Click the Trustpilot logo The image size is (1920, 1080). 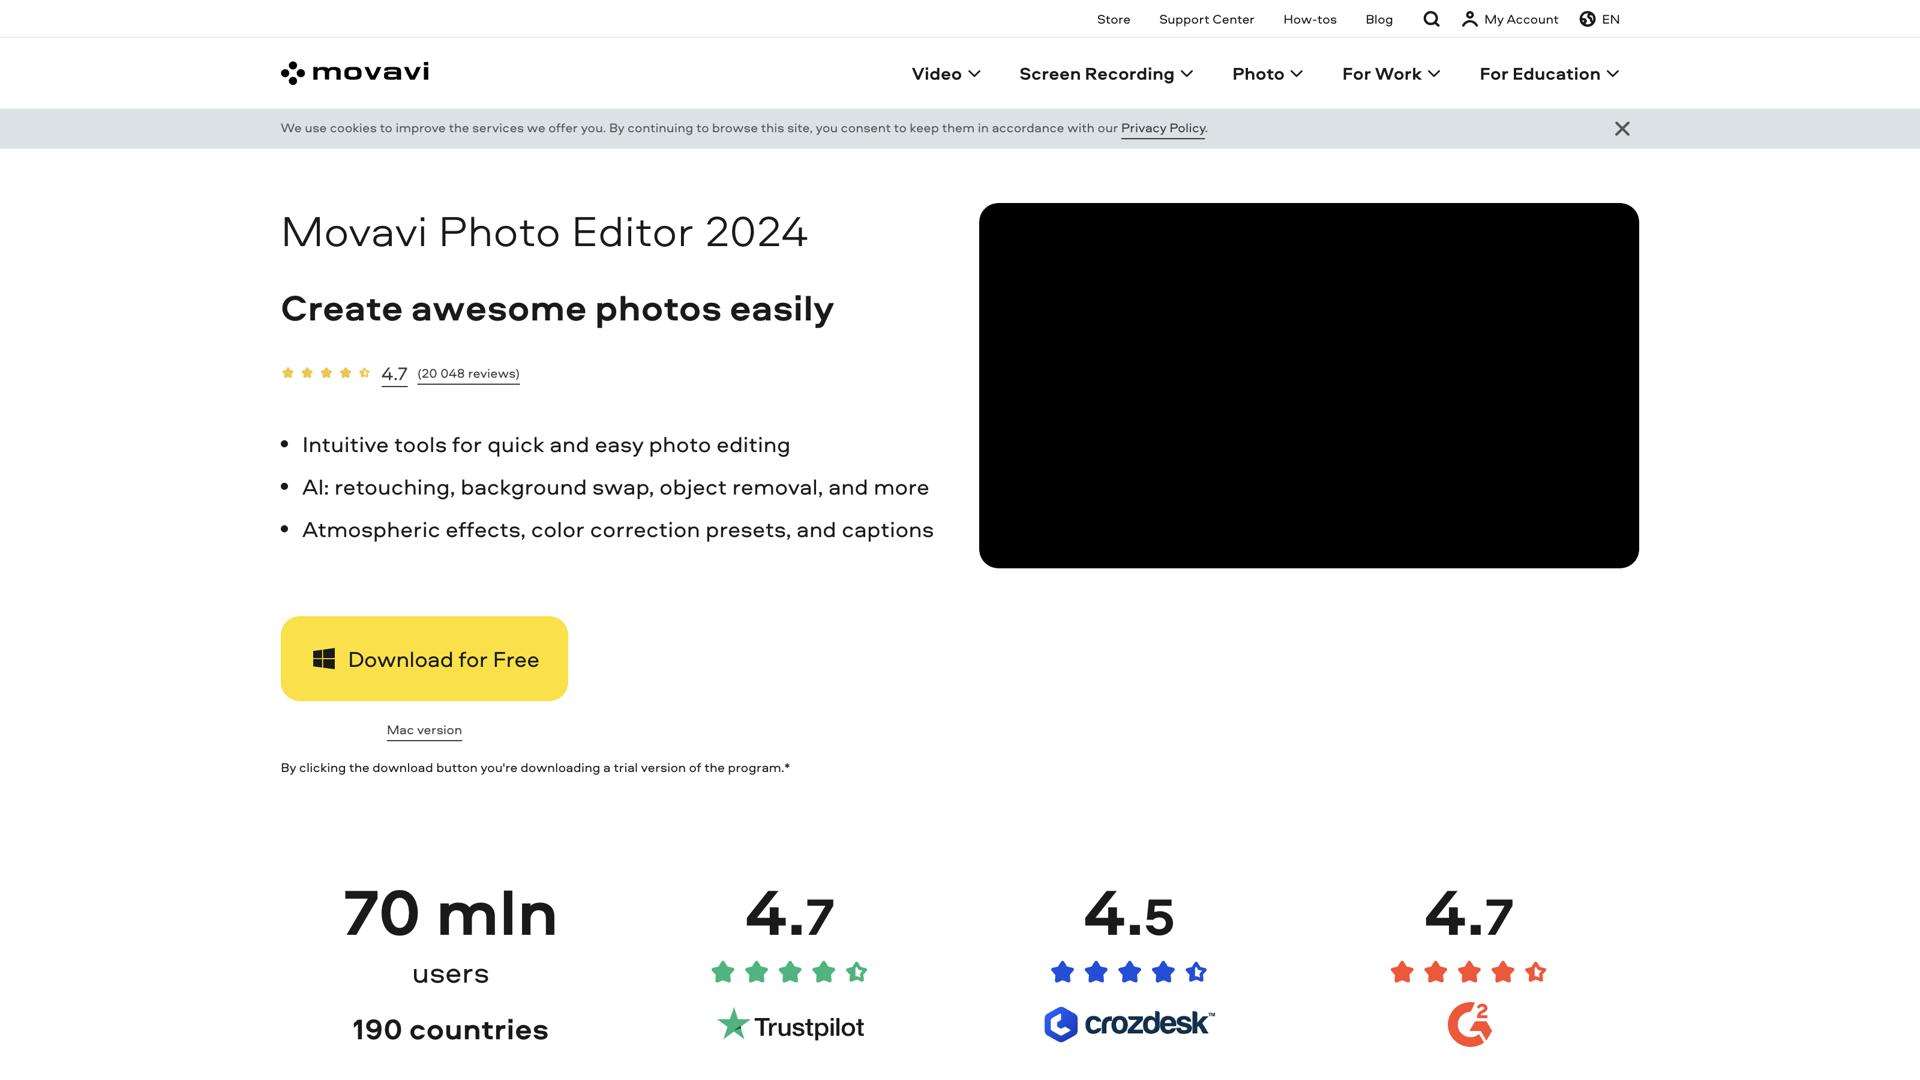tap(790, 1025)
